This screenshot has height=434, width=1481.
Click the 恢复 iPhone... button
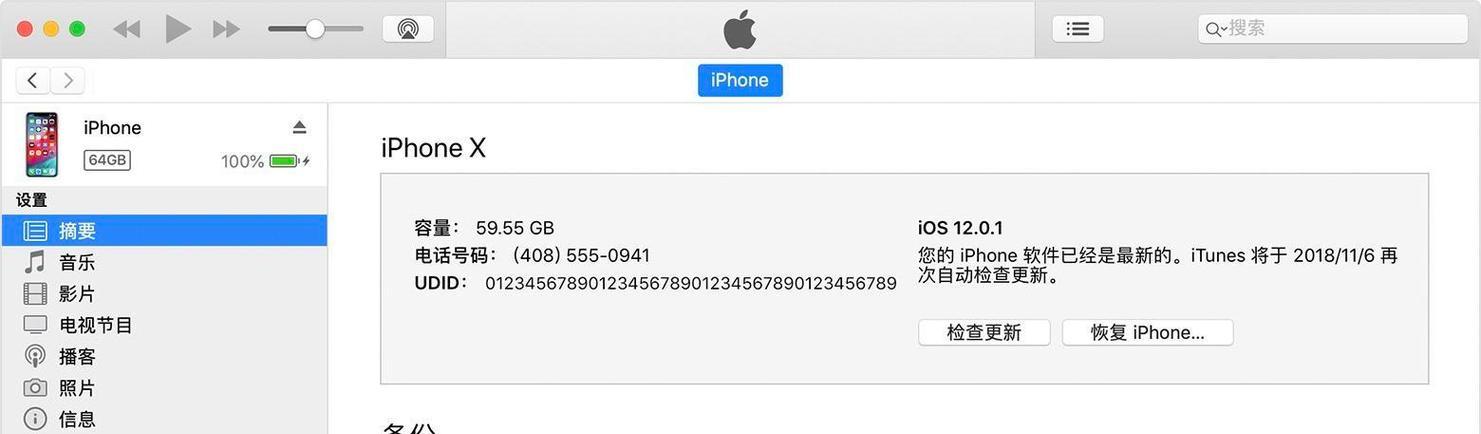point(1147,333)
